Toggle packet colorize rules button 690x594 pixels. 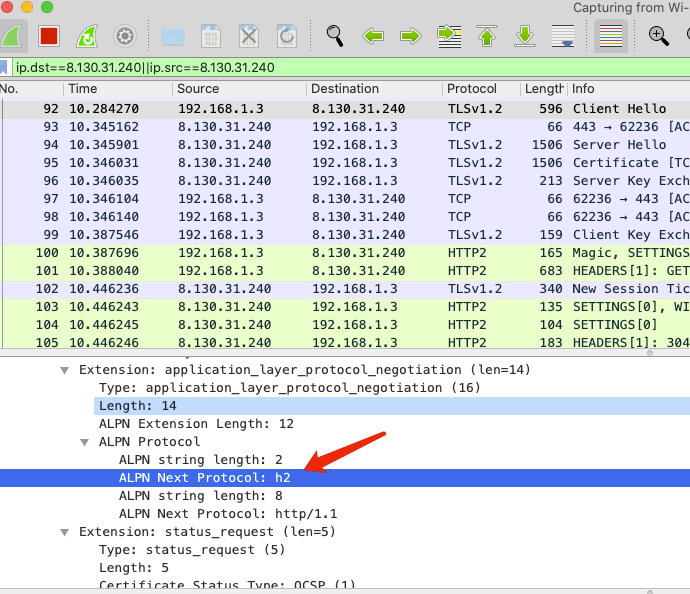coord(610,36)
